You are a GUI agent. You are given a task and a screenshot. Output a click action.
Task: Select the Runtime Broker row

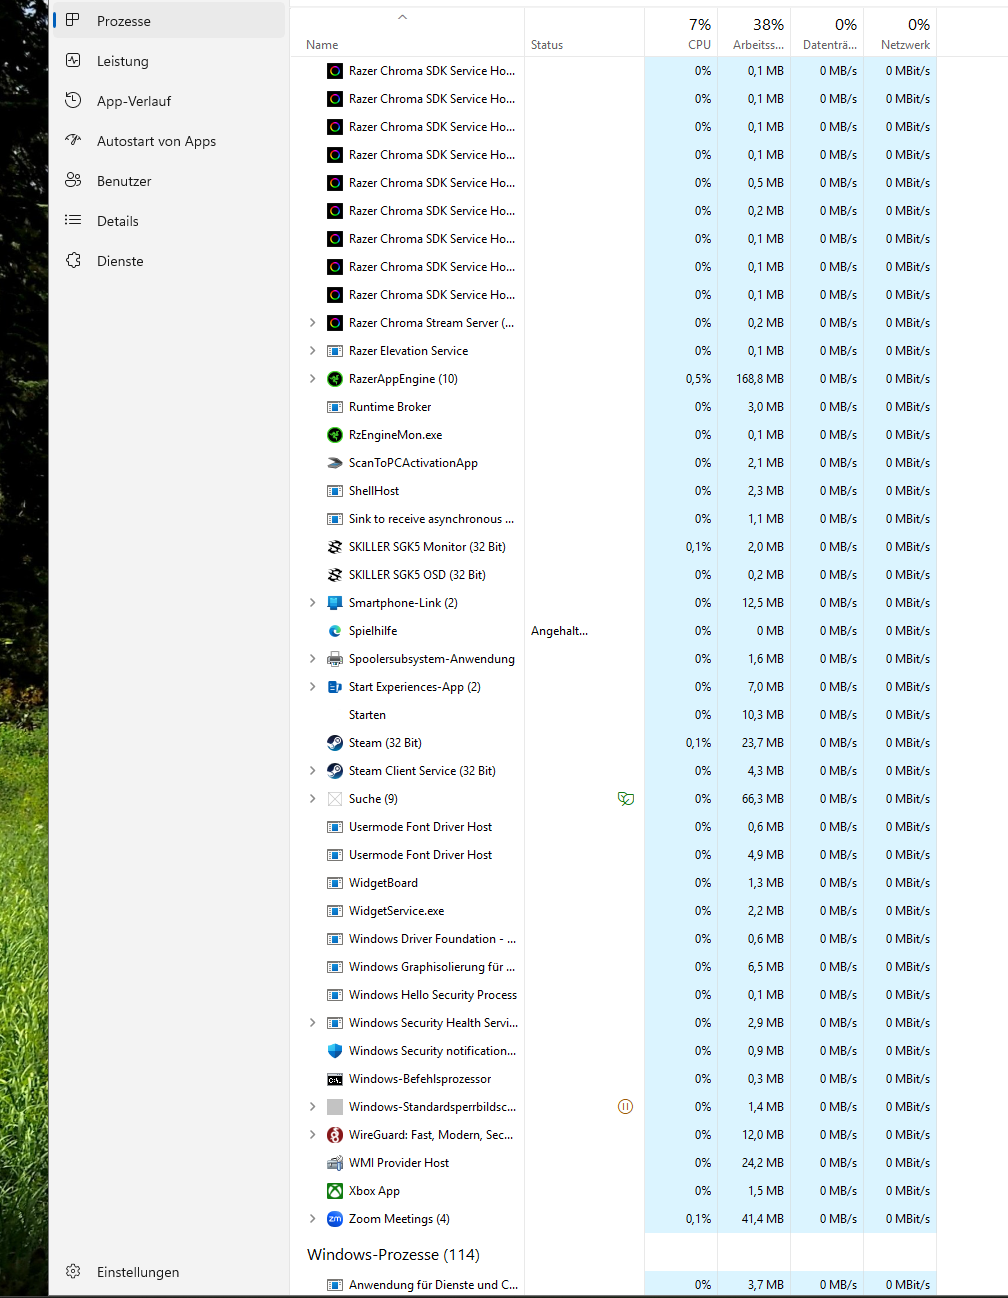(613, 407)
